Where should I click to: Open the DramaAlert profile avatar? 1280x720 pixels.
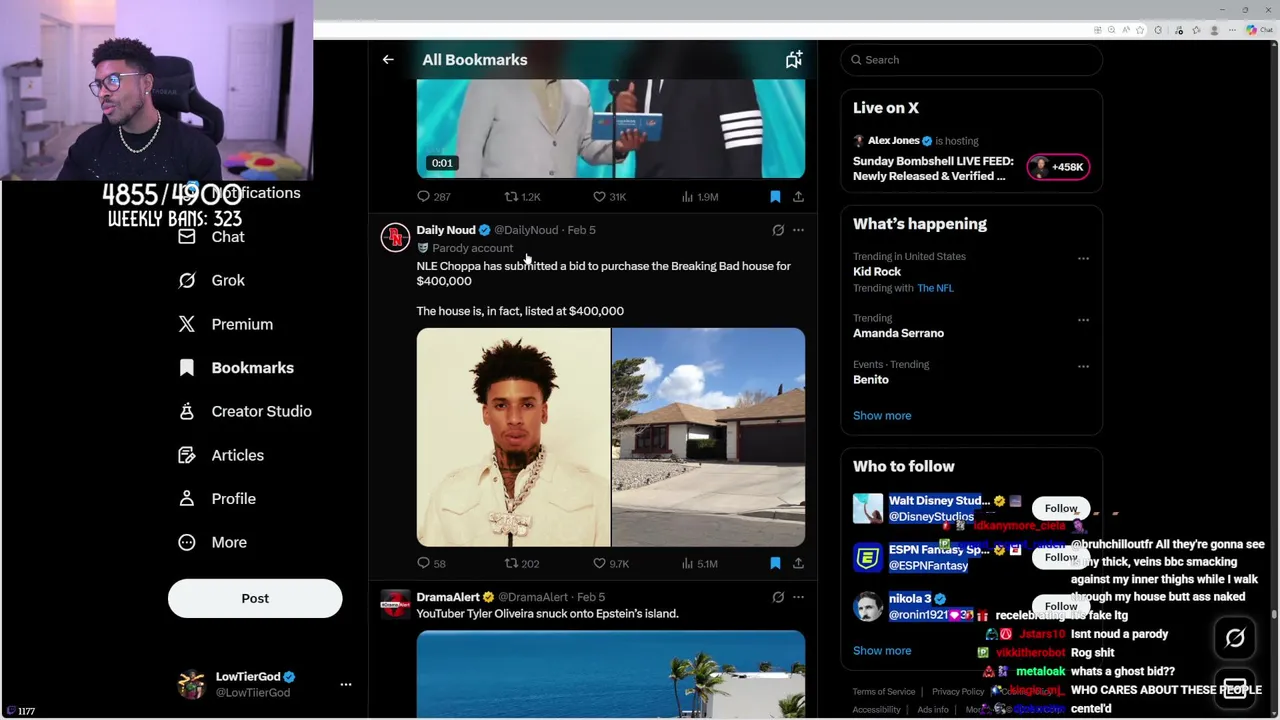tap(395, 604)
